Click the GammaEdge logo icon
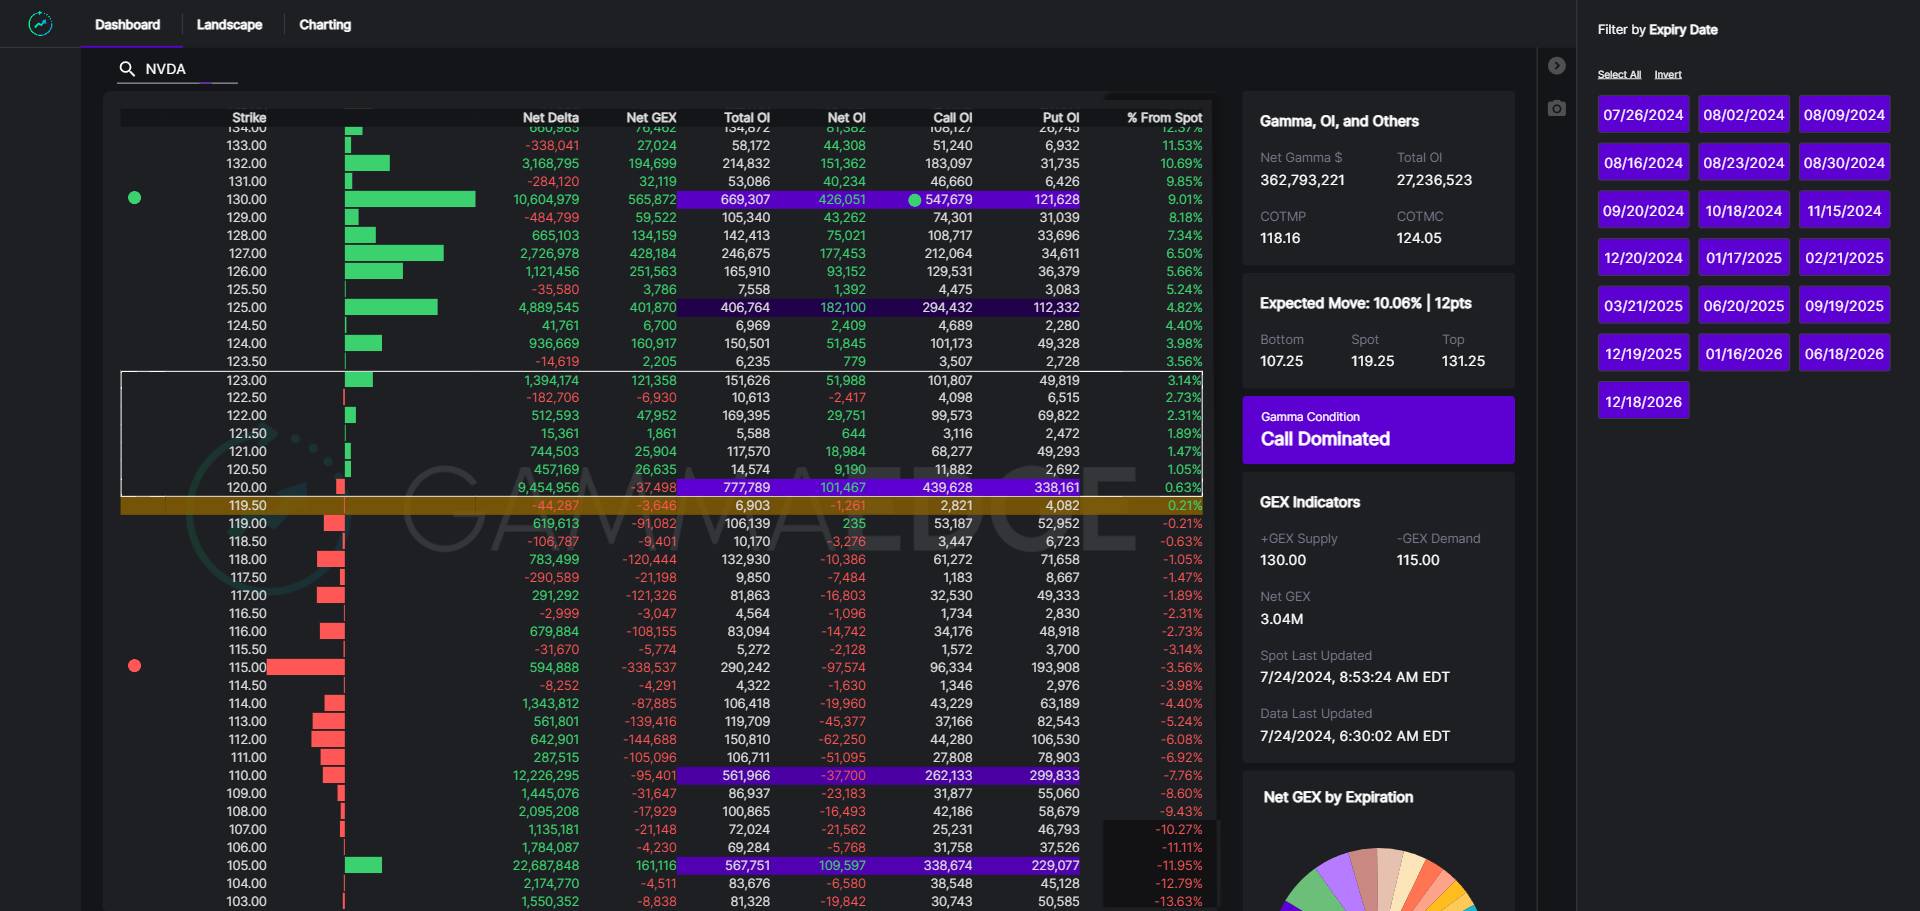 pos(40,24)
